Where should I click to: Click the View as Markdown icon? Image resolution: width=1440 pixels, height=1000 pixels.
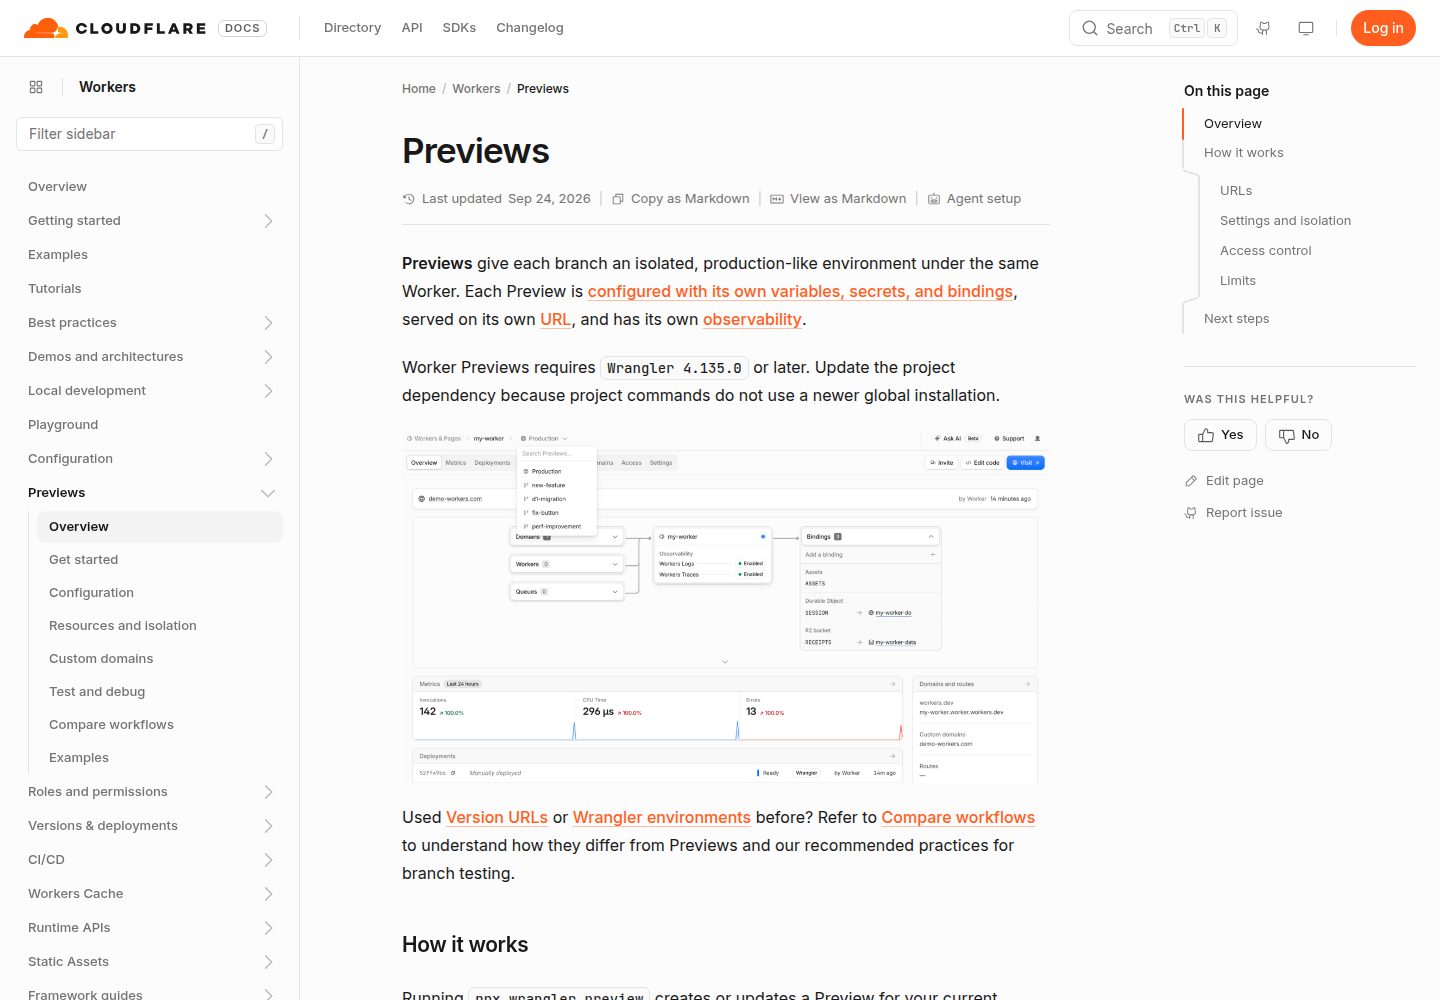point(777,199)
